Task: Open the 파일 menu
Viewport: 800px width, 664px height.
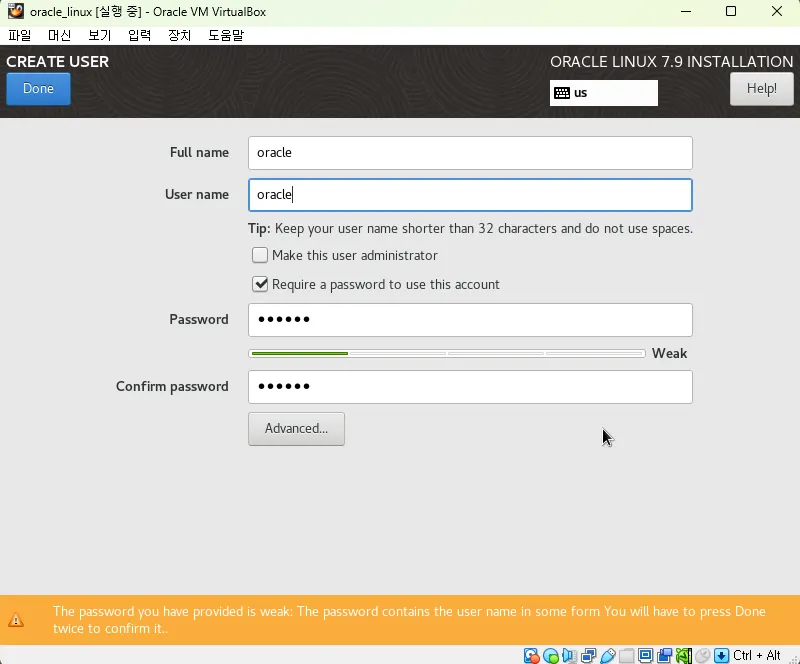Action: pos(20,35)
